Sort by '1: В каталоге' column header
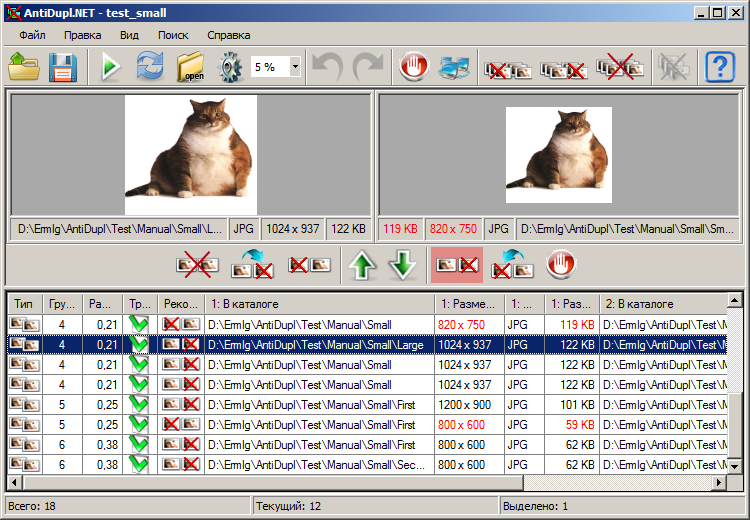750x520 pixels. pyautogui.click(x=320, y=304)
